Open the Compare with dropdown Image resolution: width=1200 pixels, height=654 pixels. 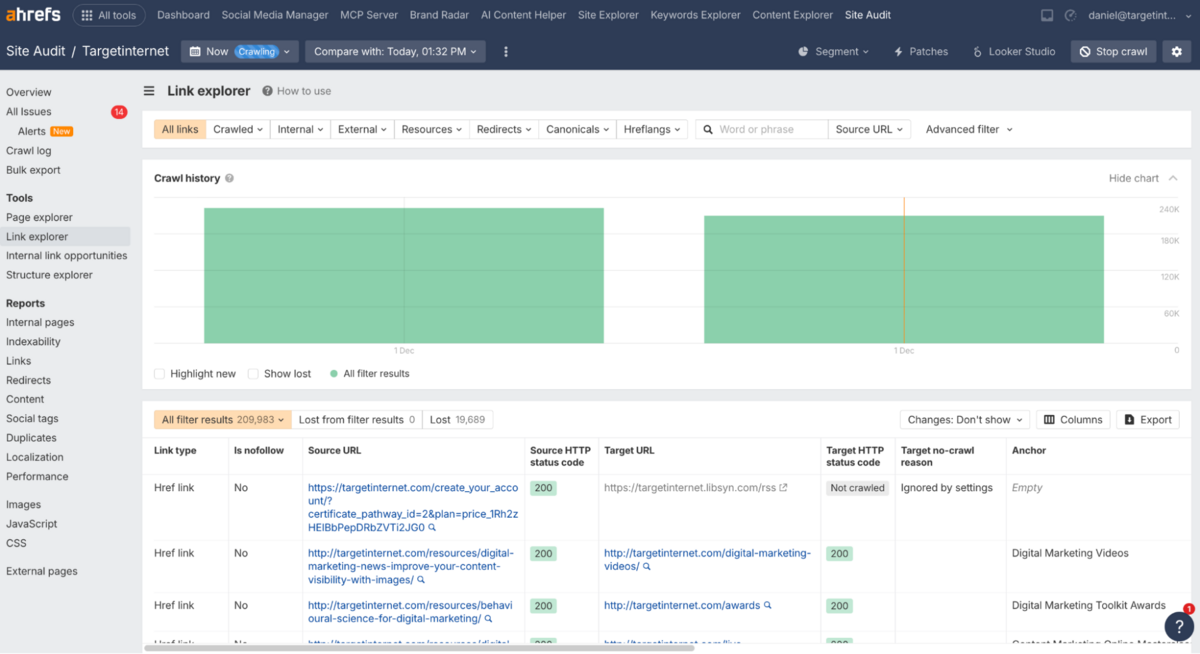point(394,51)
